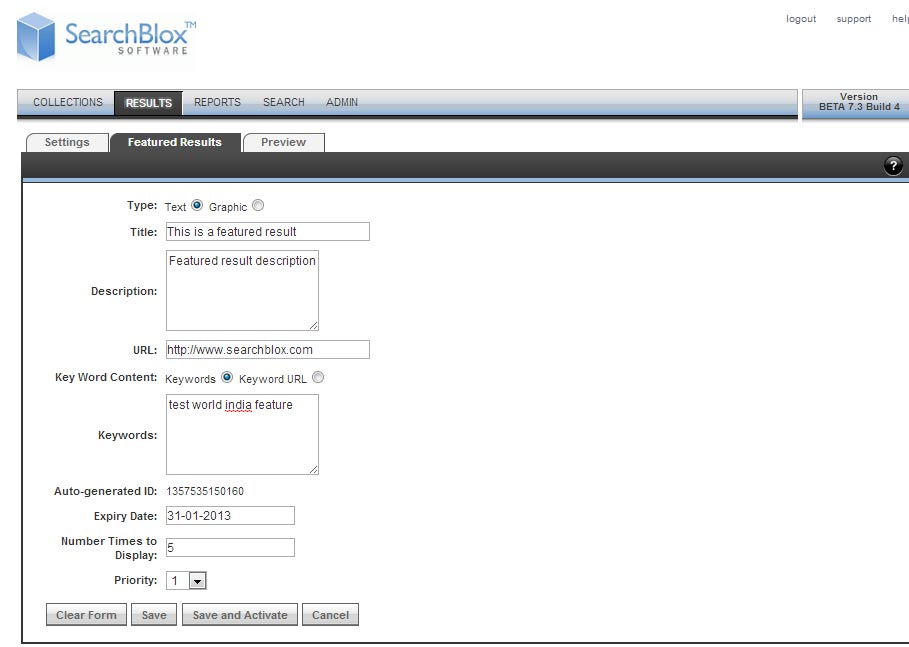Click the Expiry Date label
The height and width of the screenshot is (647, 909).
[125, 516]
